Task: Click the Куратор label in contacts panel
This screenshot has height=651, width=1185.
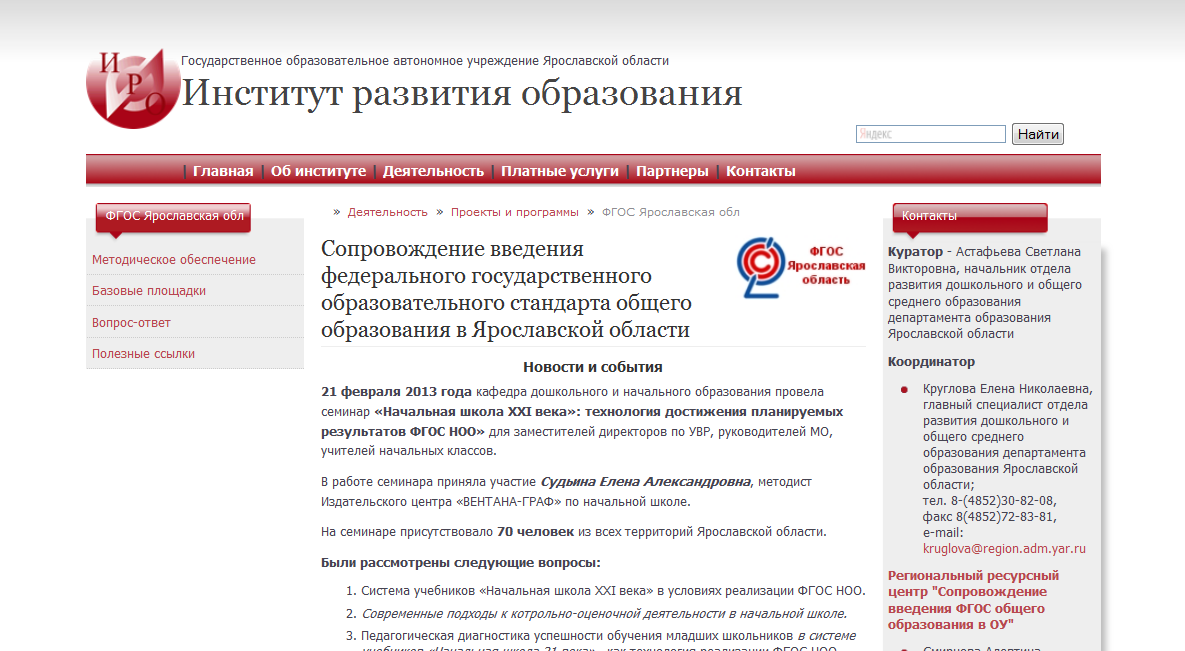Action: pos(915,252)
